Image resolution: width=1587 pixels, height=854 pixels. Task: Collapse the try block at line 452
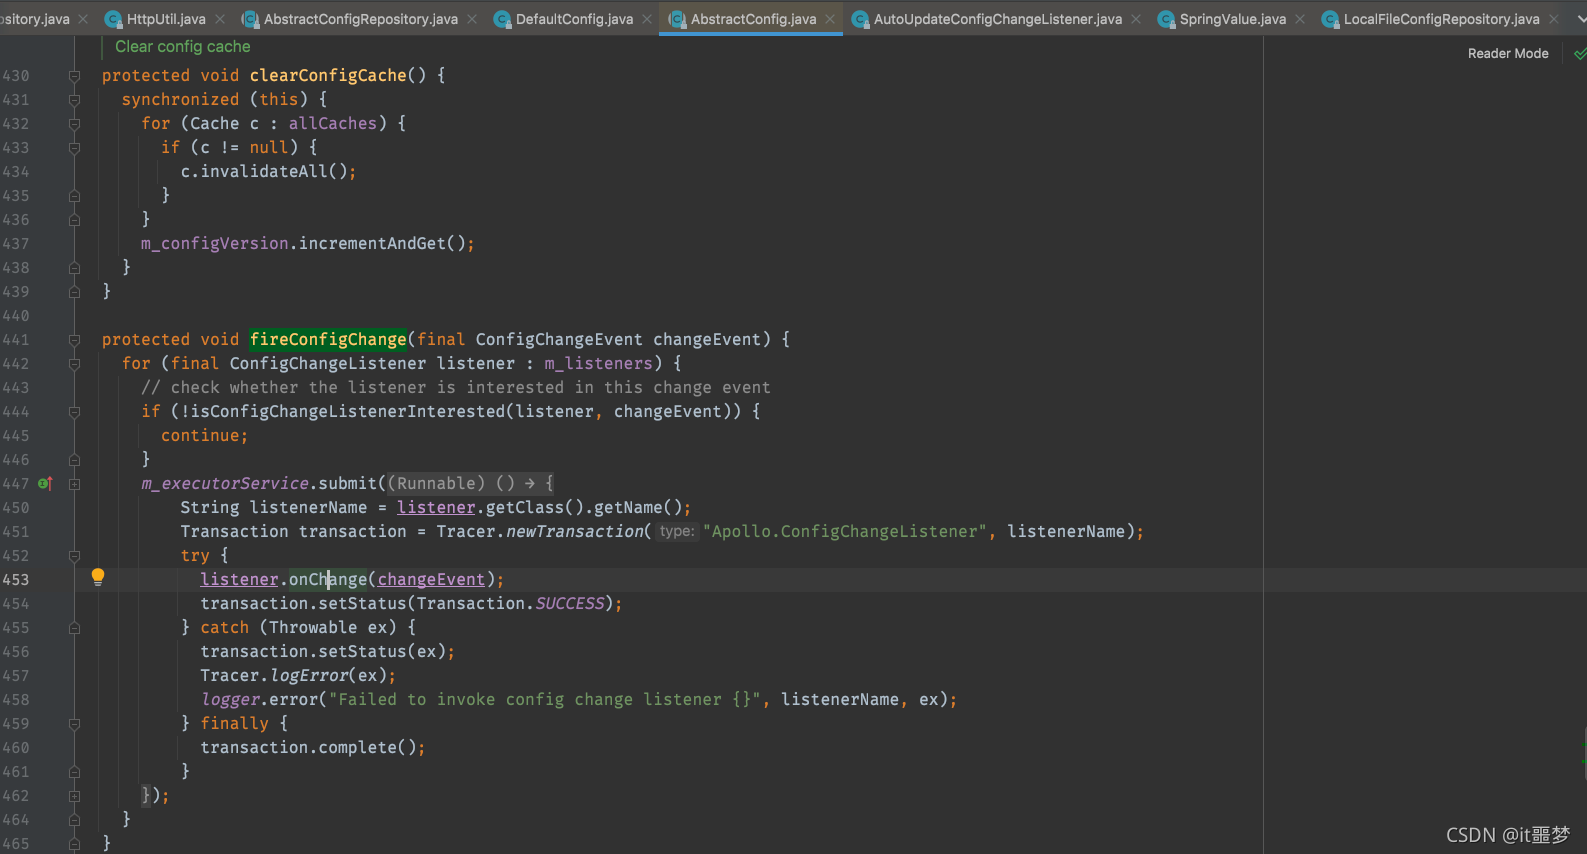click(74, 556)
